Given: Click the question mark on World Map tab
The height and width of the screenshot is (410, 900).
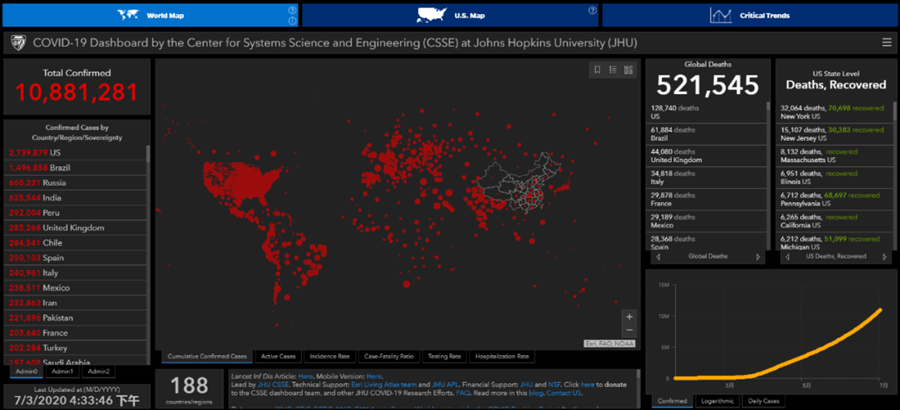Looking at the screenshot, I should coord(292,10).
